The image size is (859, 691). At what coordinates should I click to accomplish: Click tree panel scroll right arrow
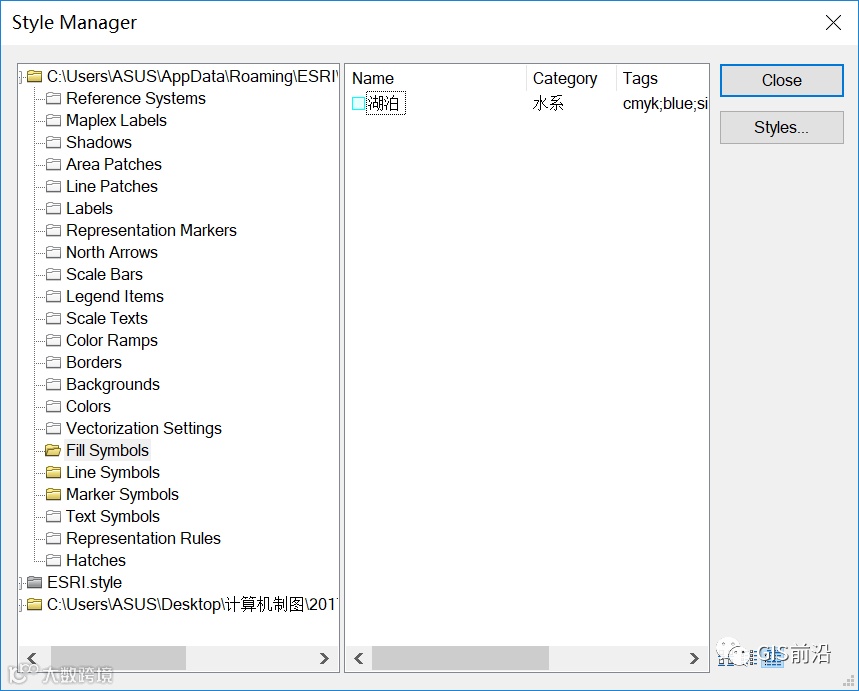coord(324,658)
